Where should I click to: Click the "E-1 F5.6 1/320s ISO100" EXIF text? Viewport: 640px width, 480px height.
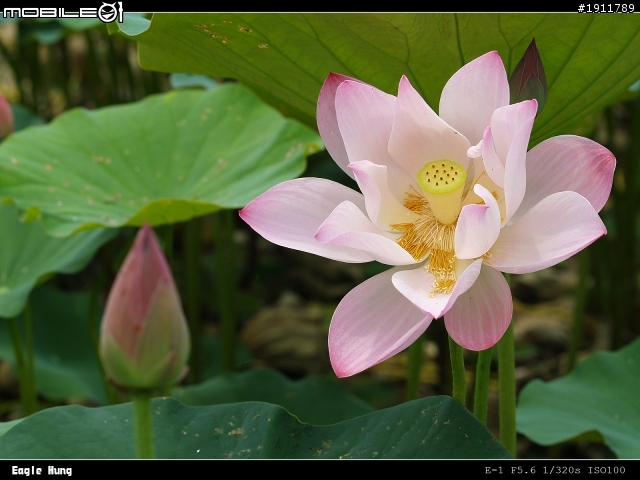click(x=555, y=470)
